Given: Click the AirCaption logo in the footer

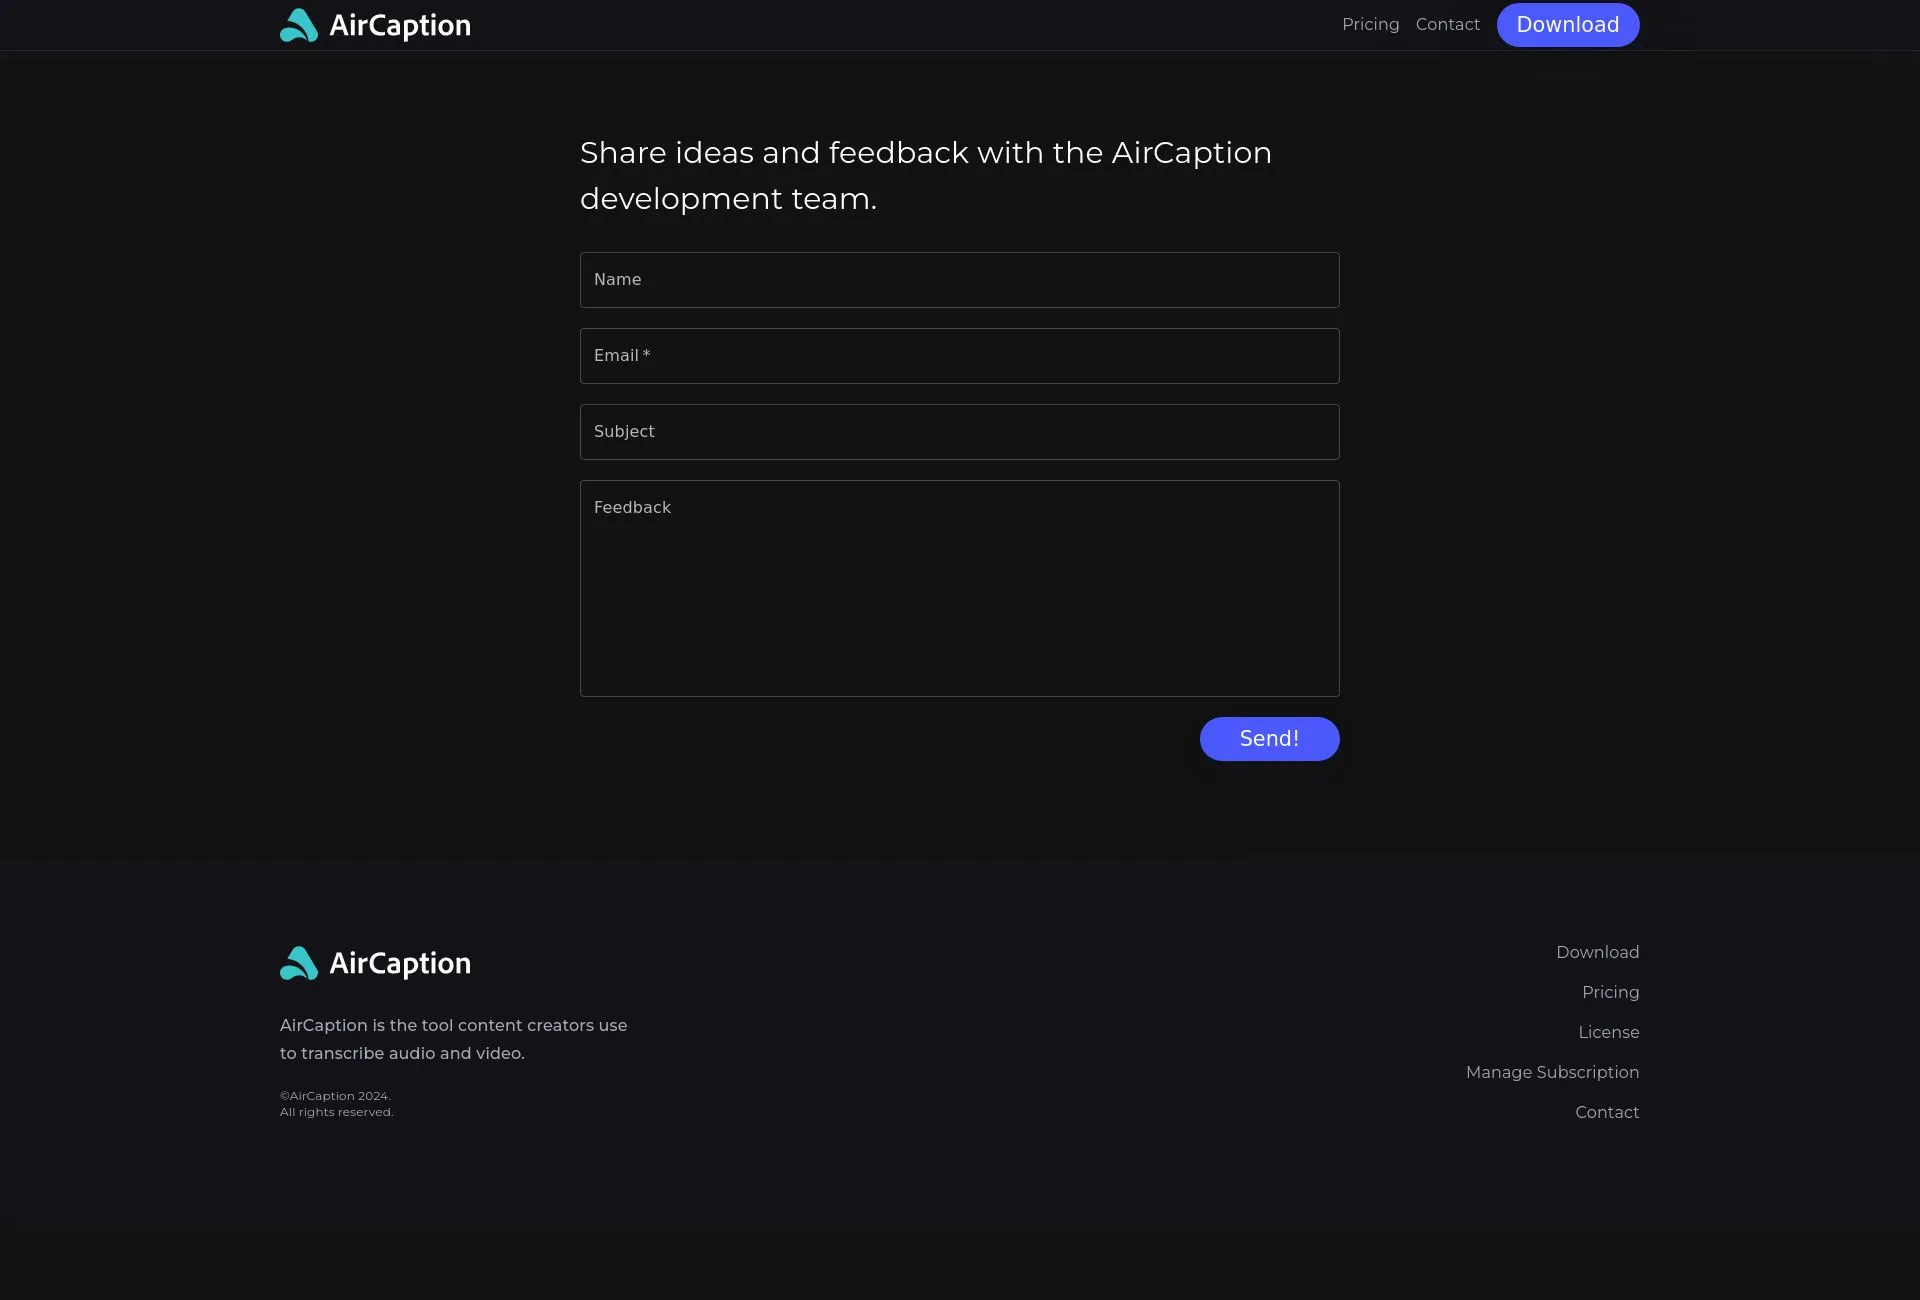Looking at the screenshot, I should pyautogui.click(x=375, y=963).
